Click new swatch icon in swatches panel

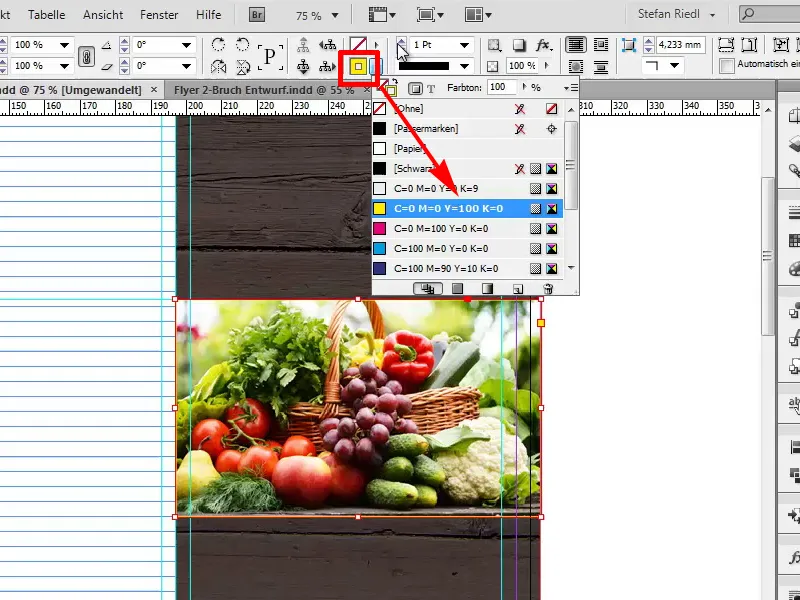pyautogui.click(x=517, y=289)
